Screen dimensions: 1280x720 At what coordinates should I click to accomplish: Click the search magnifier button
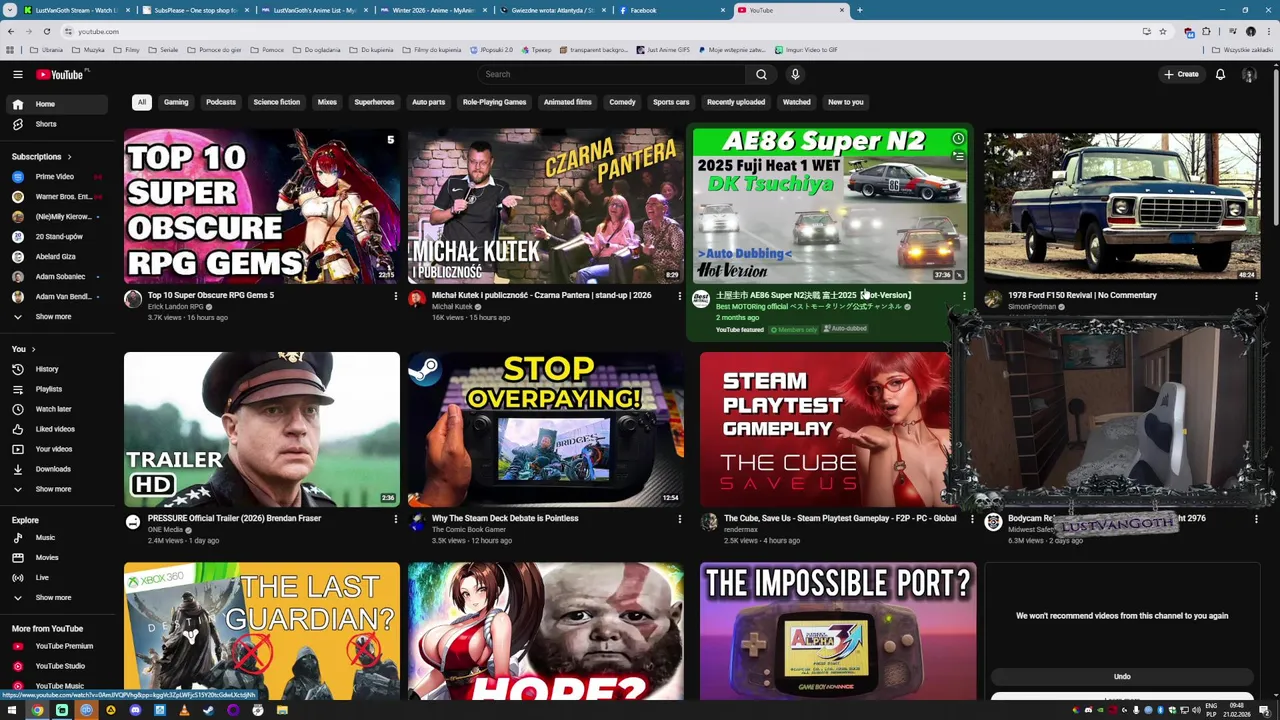click(761, 74)
